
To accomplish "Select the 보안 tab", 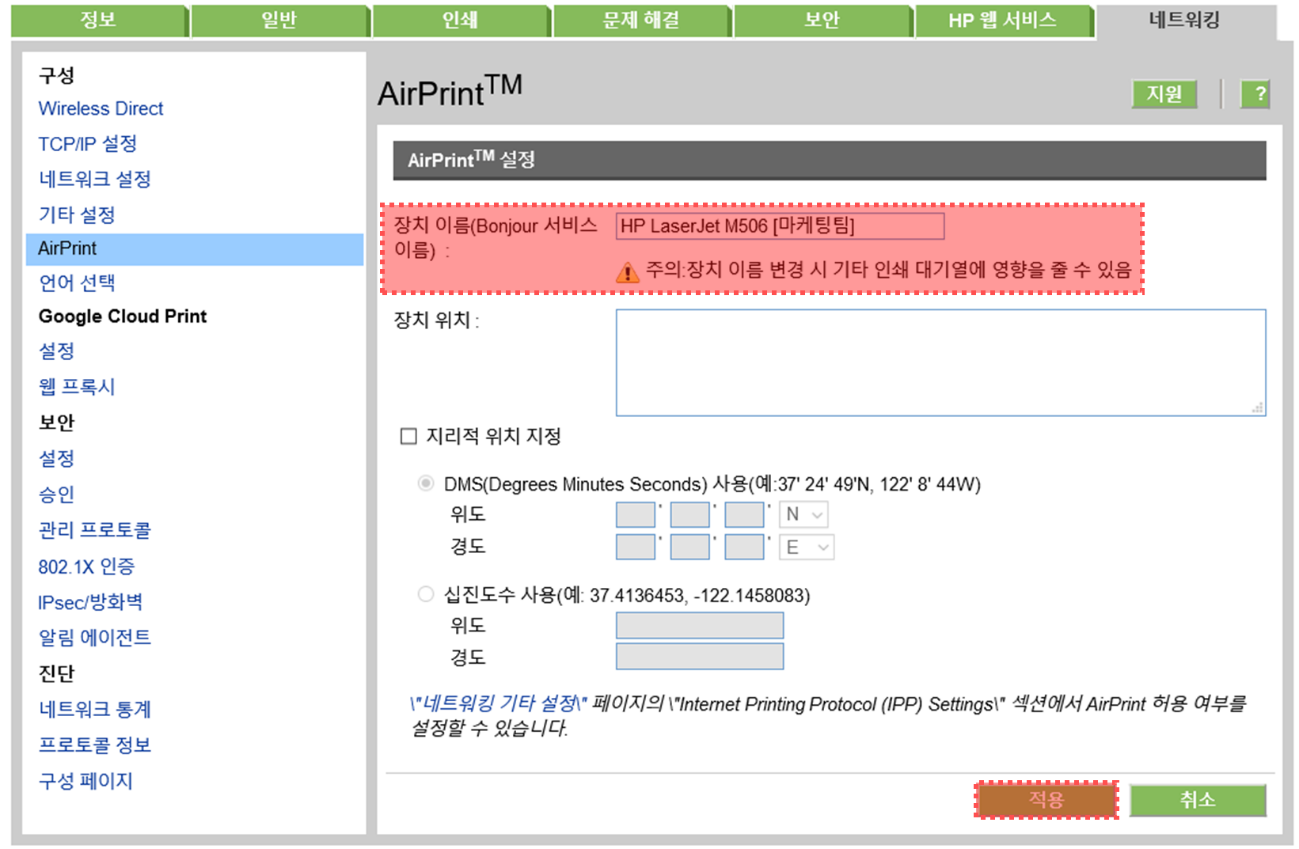I will [x=821, y=20].
